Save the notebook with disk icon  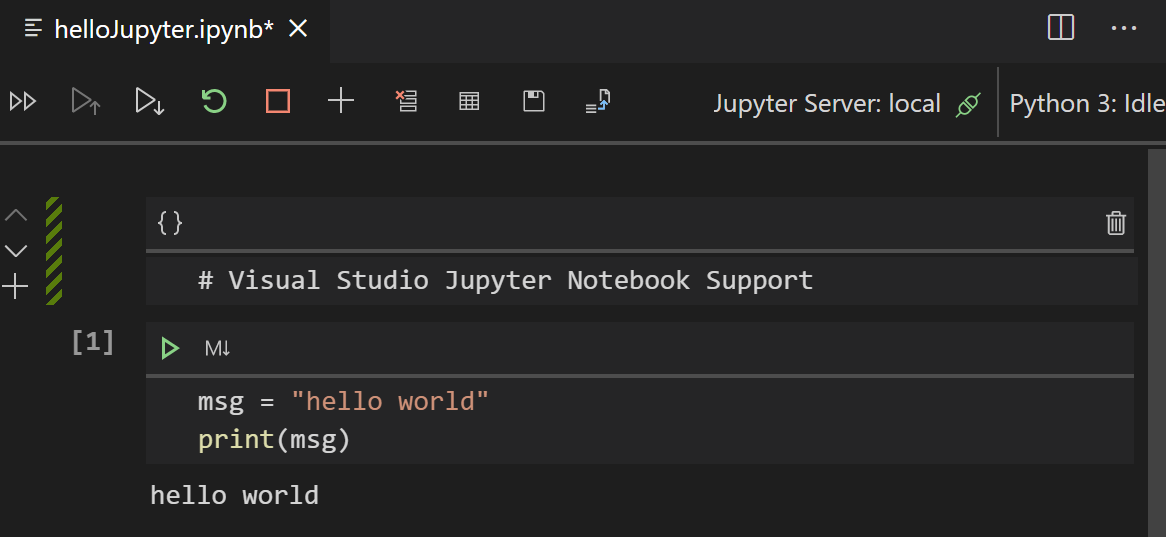(x=534, y=101)
